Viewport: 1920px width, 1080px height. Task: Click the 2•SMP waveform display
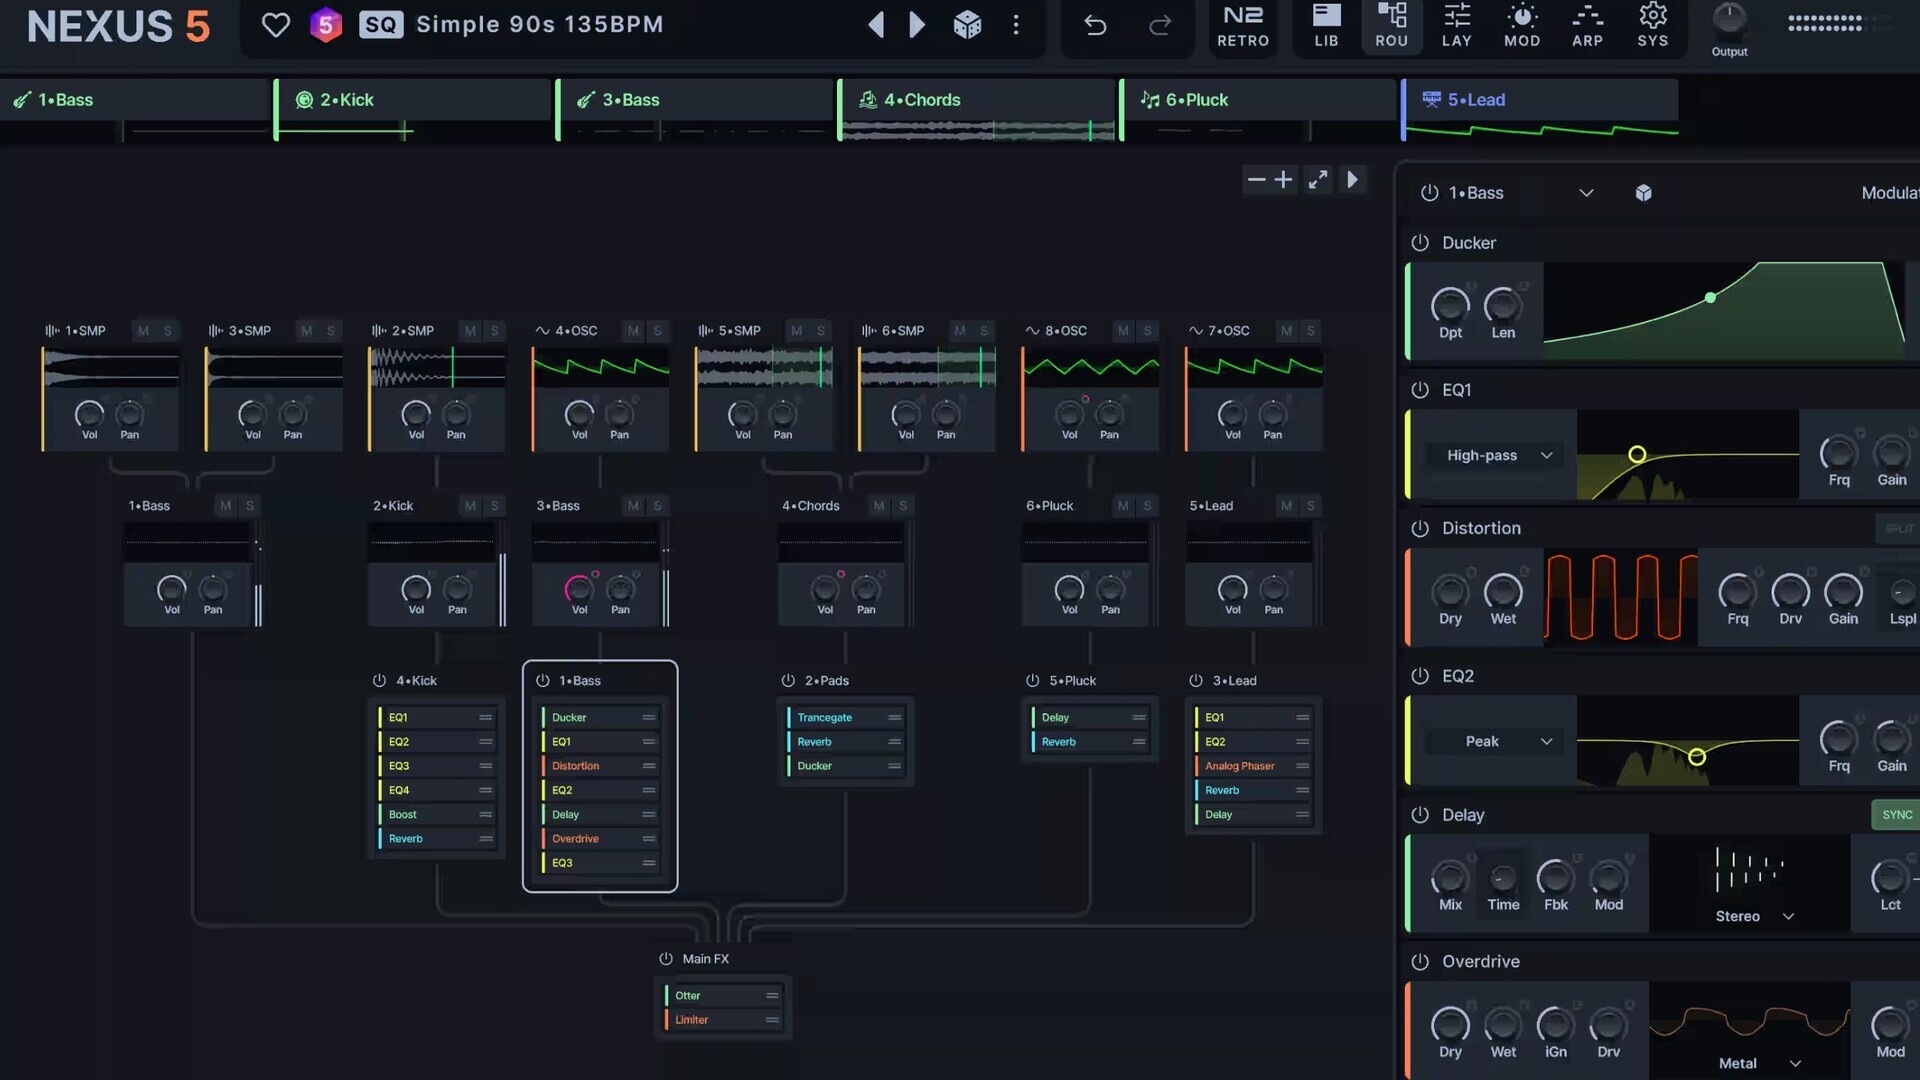pos(438,368)
